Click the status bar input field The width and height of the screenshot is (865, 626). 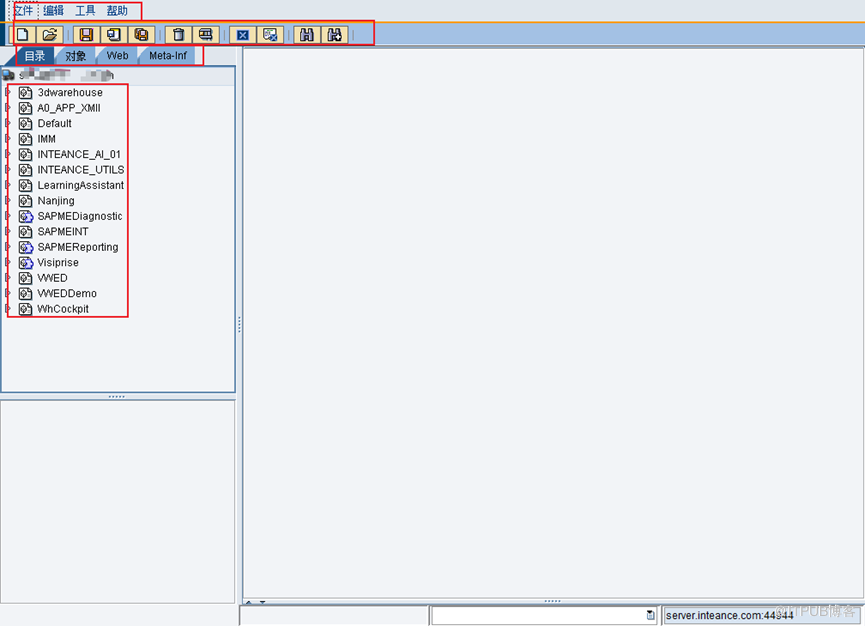click(x=538, y=616)
